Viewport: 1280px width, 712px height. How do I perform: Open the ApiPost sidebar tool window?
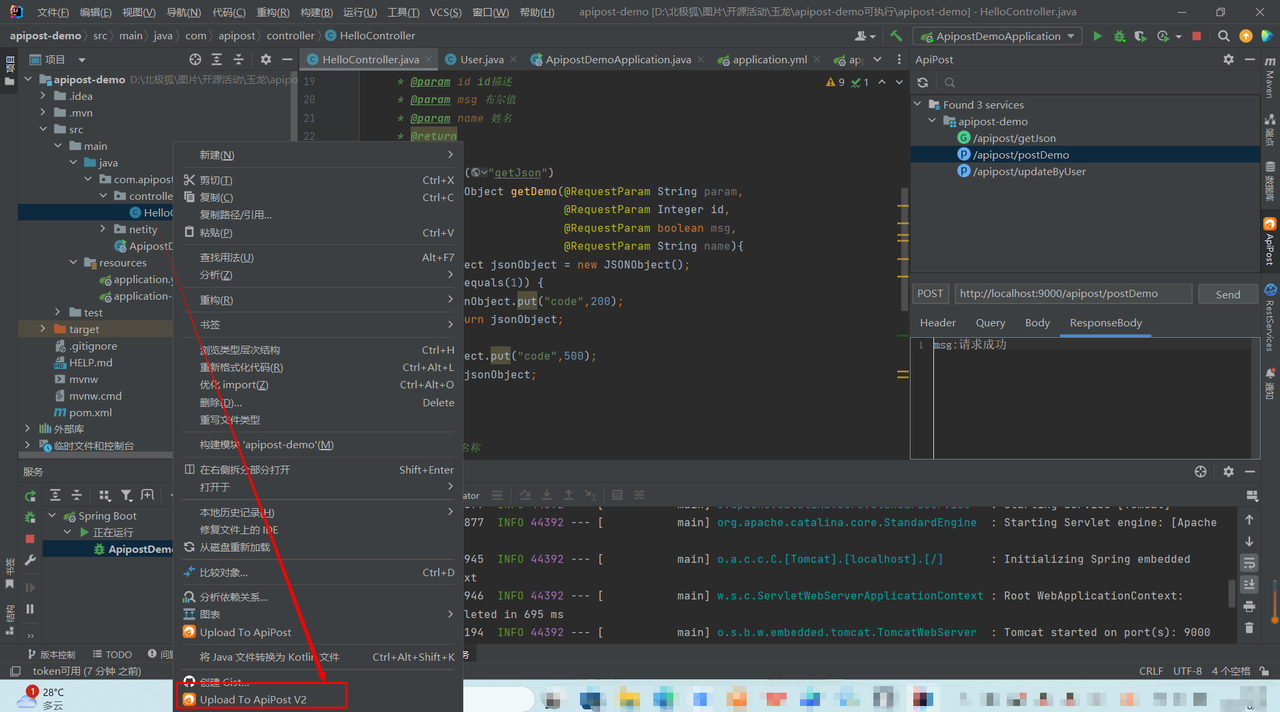pyautogui.click(x=1270, y=241)
